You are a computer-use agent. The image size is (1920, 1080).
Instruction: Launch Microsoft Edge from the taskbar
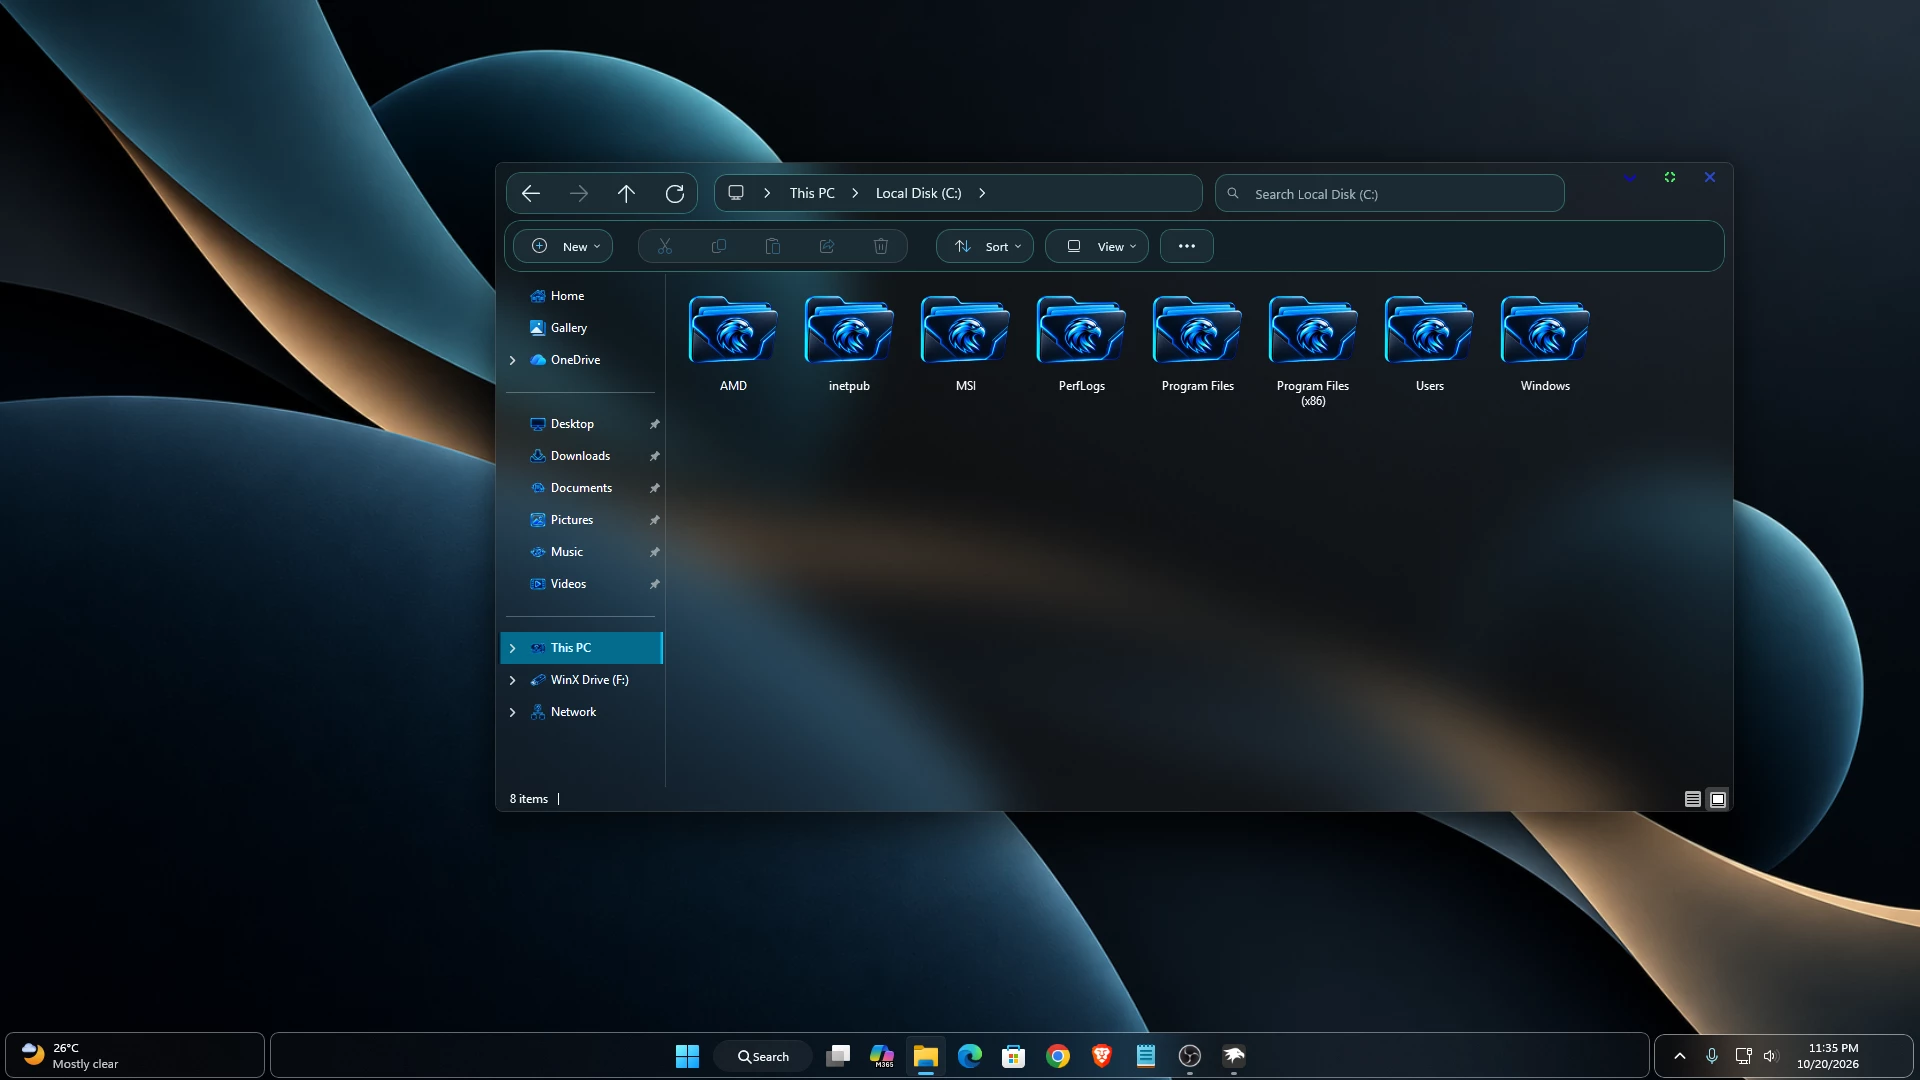(970, 1057)
